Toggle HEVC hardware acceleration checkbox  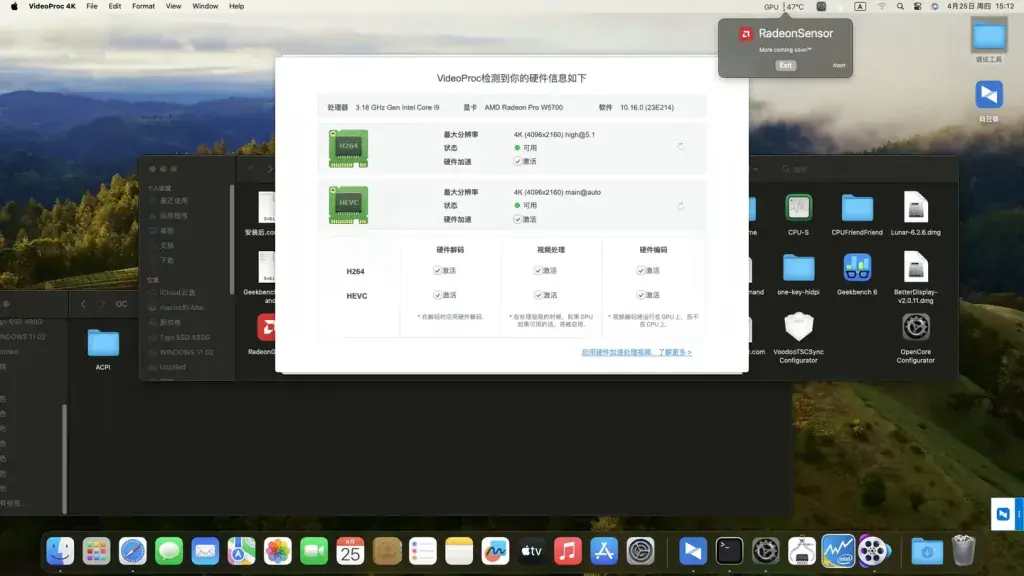517,219
